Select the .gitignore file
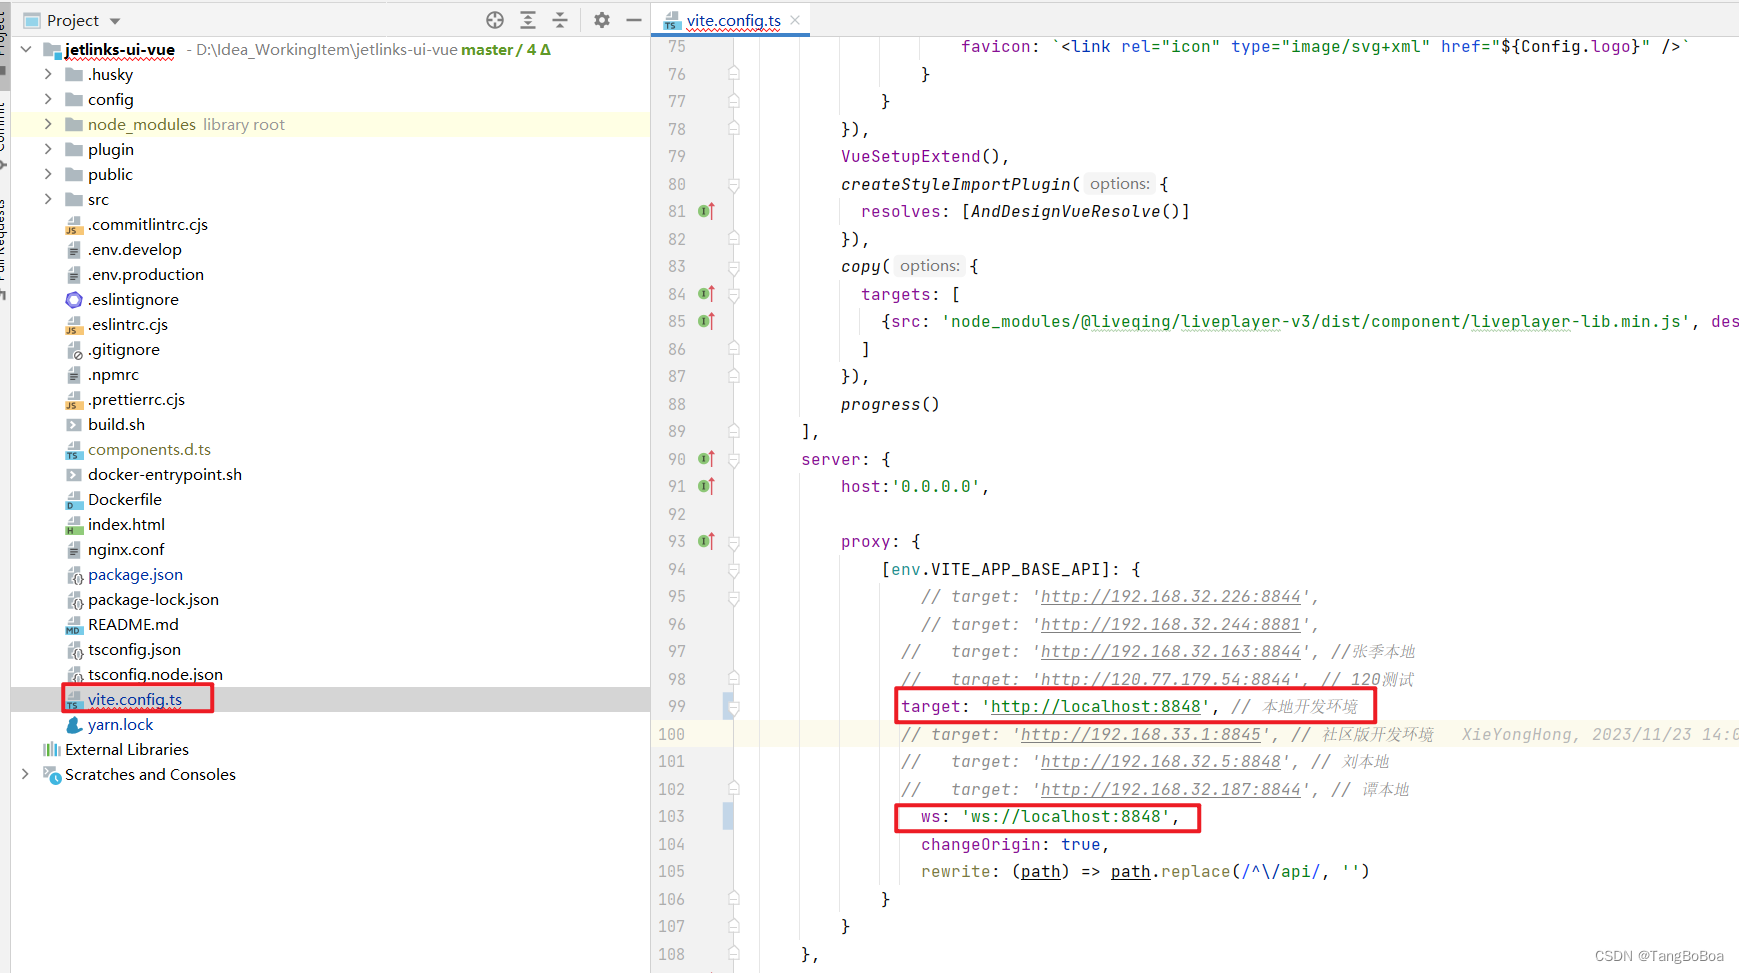The width and height of the screenshot is (1739, 973). point(124,349)
